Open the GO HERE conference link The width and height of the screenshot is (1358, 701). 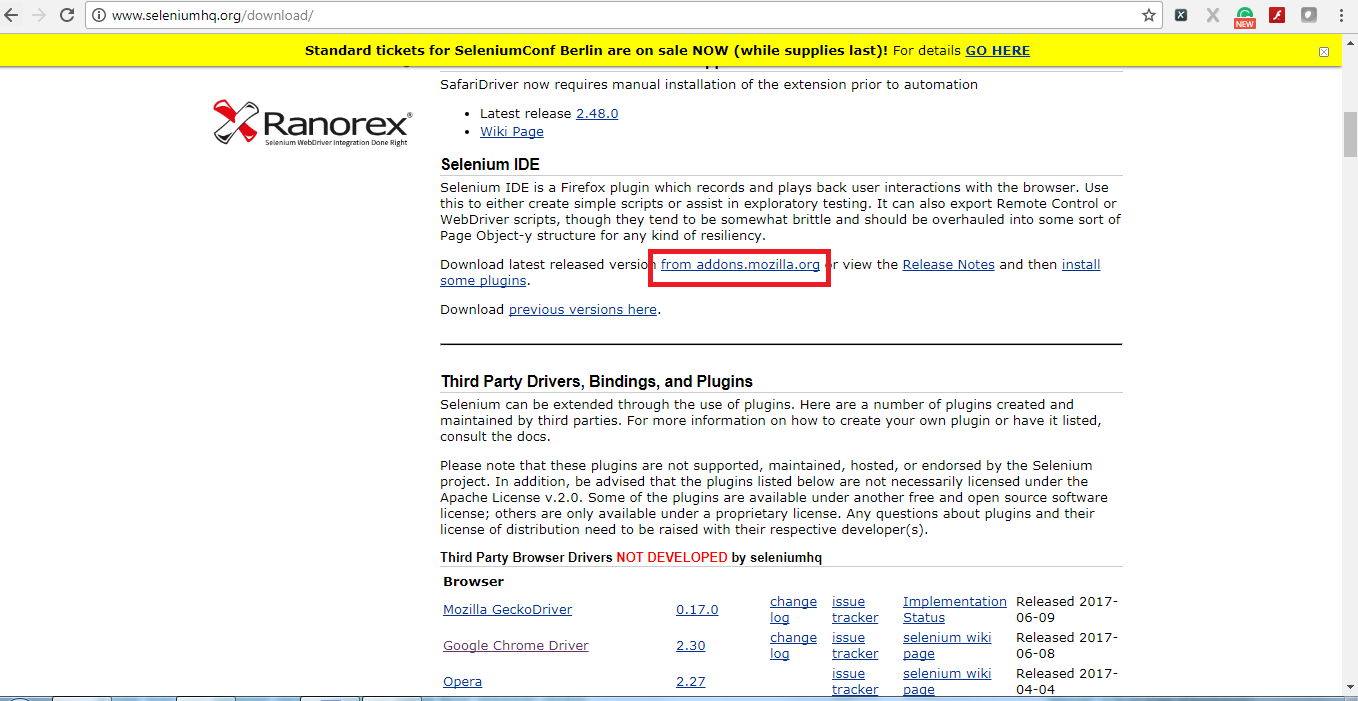(x=997, y=50)
